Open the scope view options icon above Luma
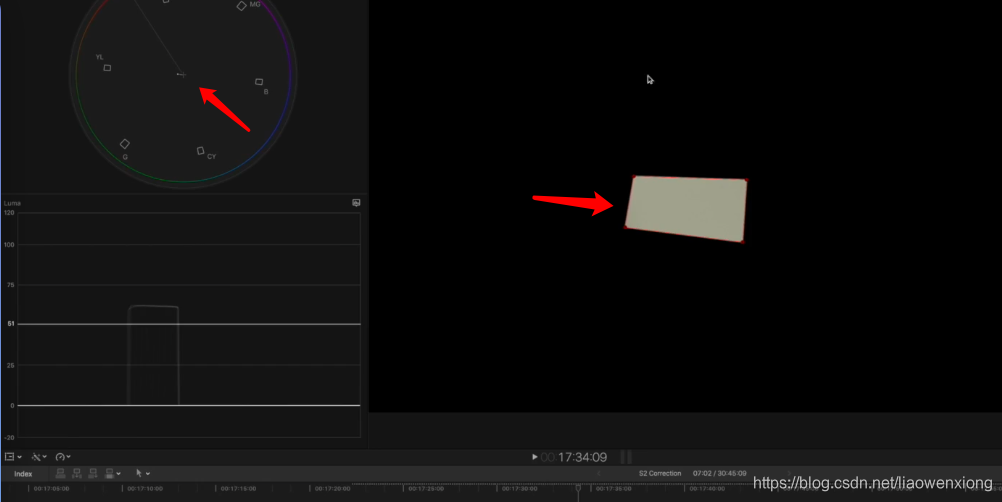This screenshot has width=1002, height=502. tap(356, 202)
